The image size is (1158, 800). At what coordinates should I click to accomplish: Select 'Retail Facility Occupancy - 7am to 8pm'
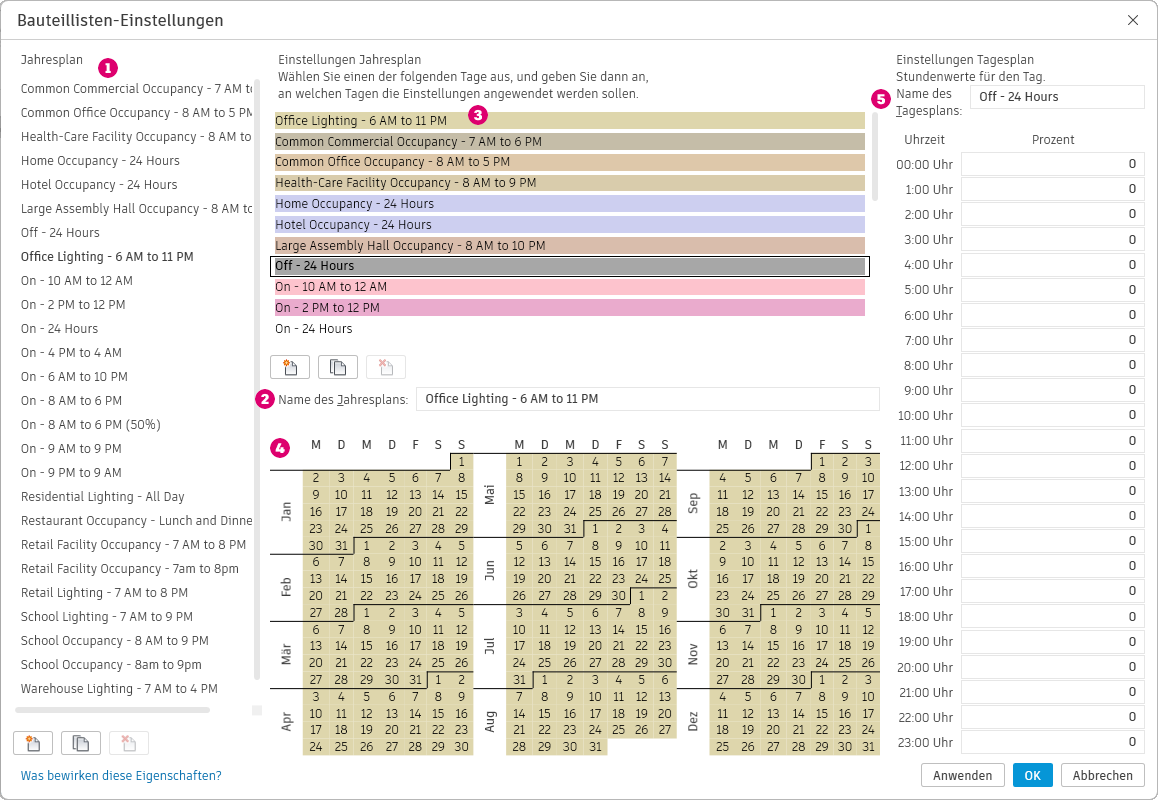coord(129,569)
